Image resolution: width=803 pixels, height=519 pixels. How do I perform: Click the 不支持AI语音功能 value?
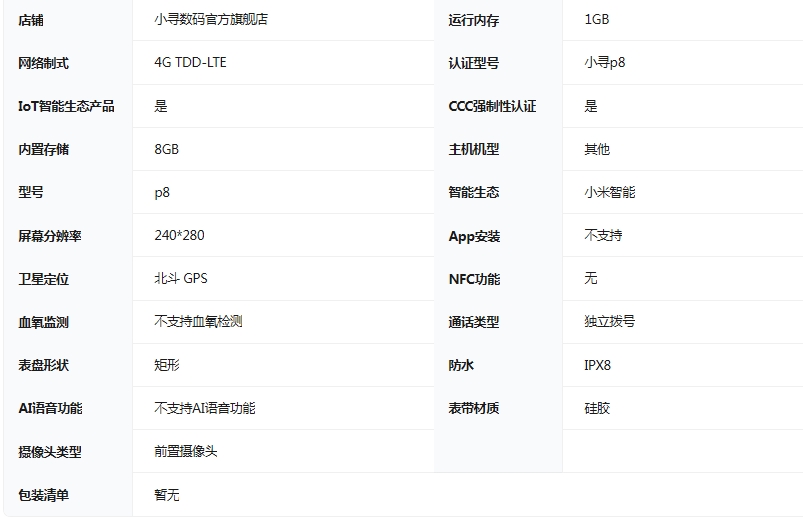point(204,408)
